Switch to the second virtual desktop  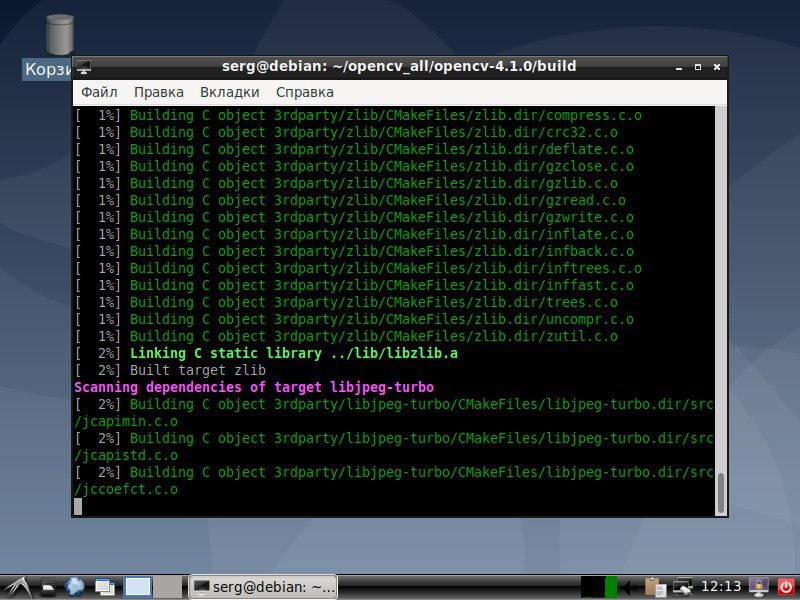click(167, 587)
